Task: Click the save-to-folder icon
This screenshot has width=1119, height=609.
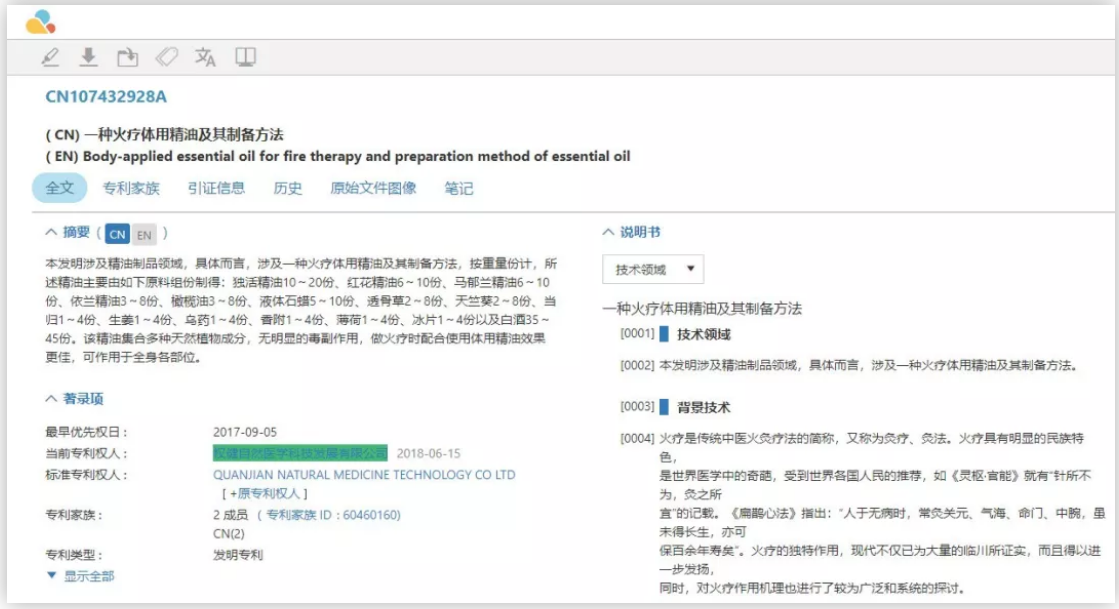Action: (x=127, y=58)
